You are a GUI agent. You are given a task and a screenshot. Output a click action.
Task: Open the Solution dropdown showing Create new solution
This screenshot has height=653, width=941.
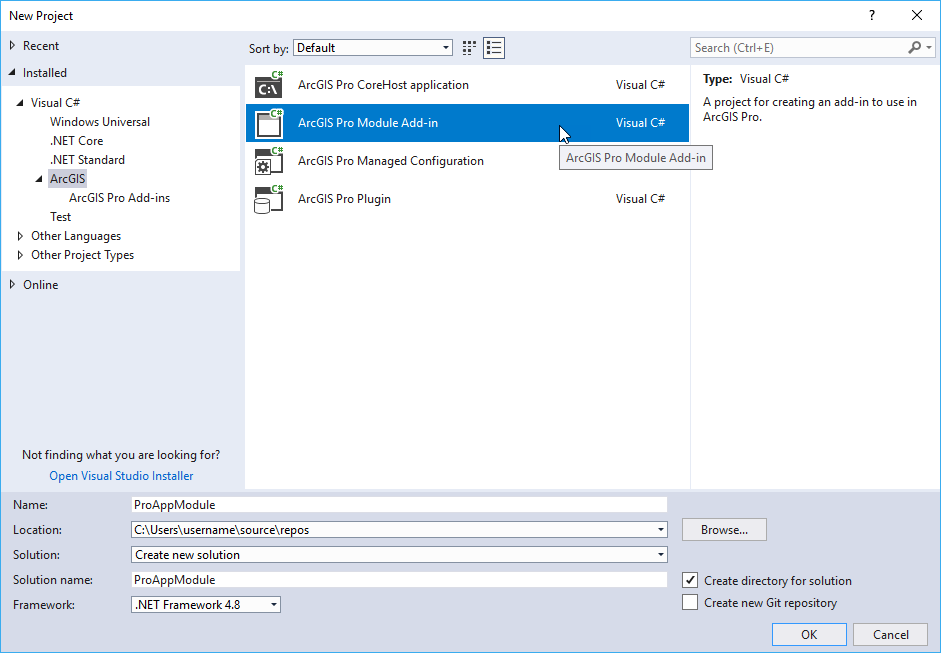tap(660, 554)
